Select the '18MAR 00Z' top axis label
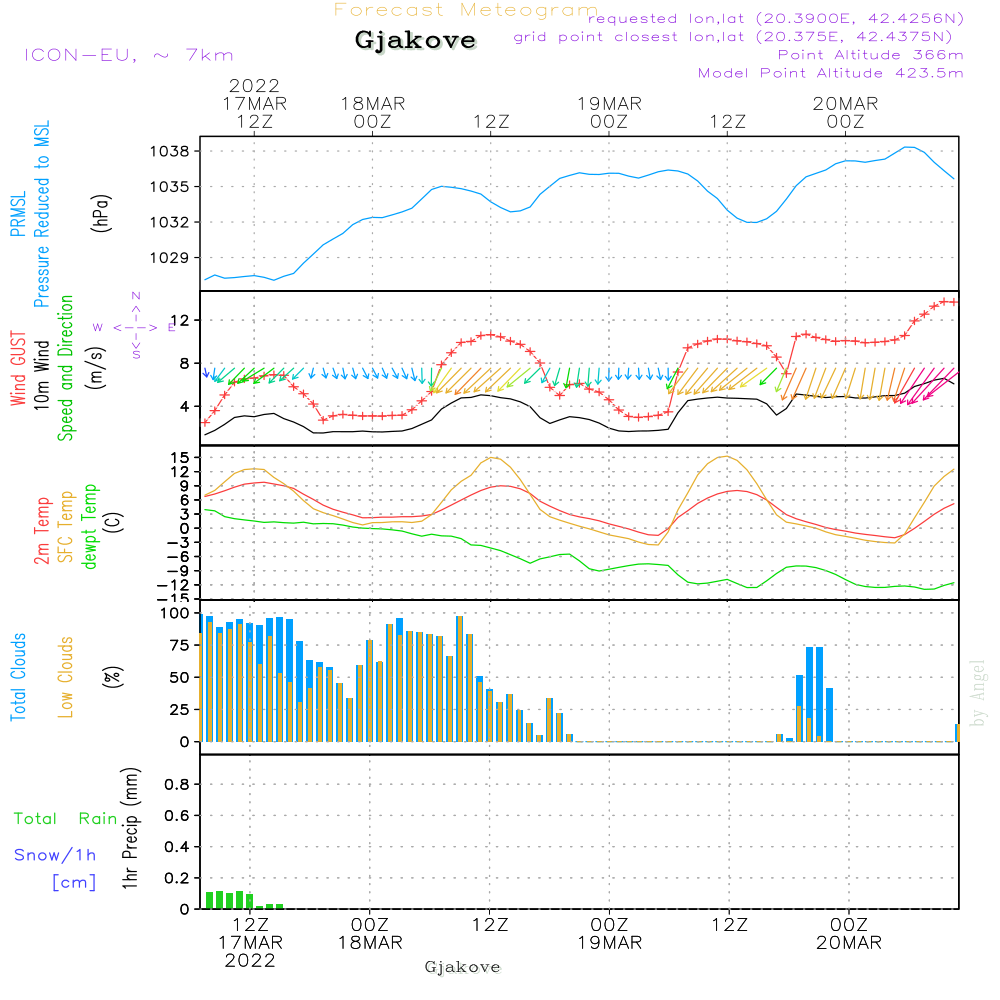 click(372, 112)
